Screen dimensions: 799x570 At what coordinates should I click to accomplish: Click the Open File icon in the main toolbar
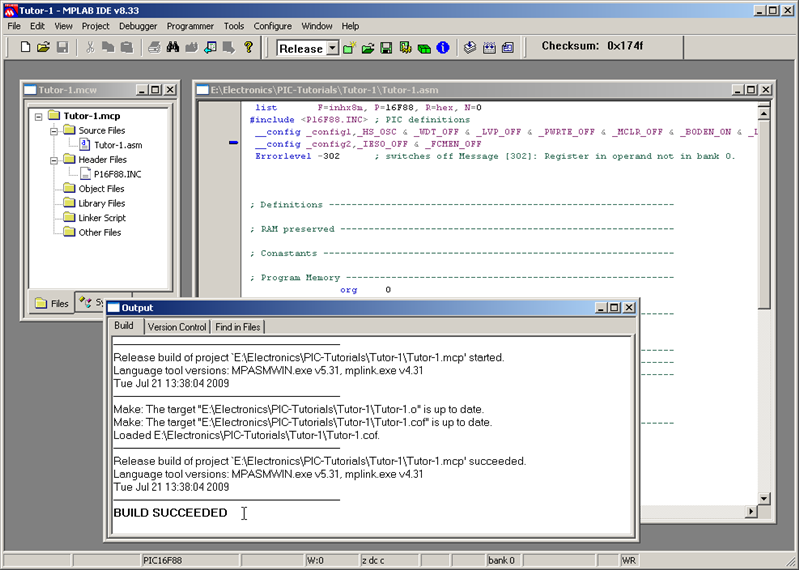[x=43, y=47]
